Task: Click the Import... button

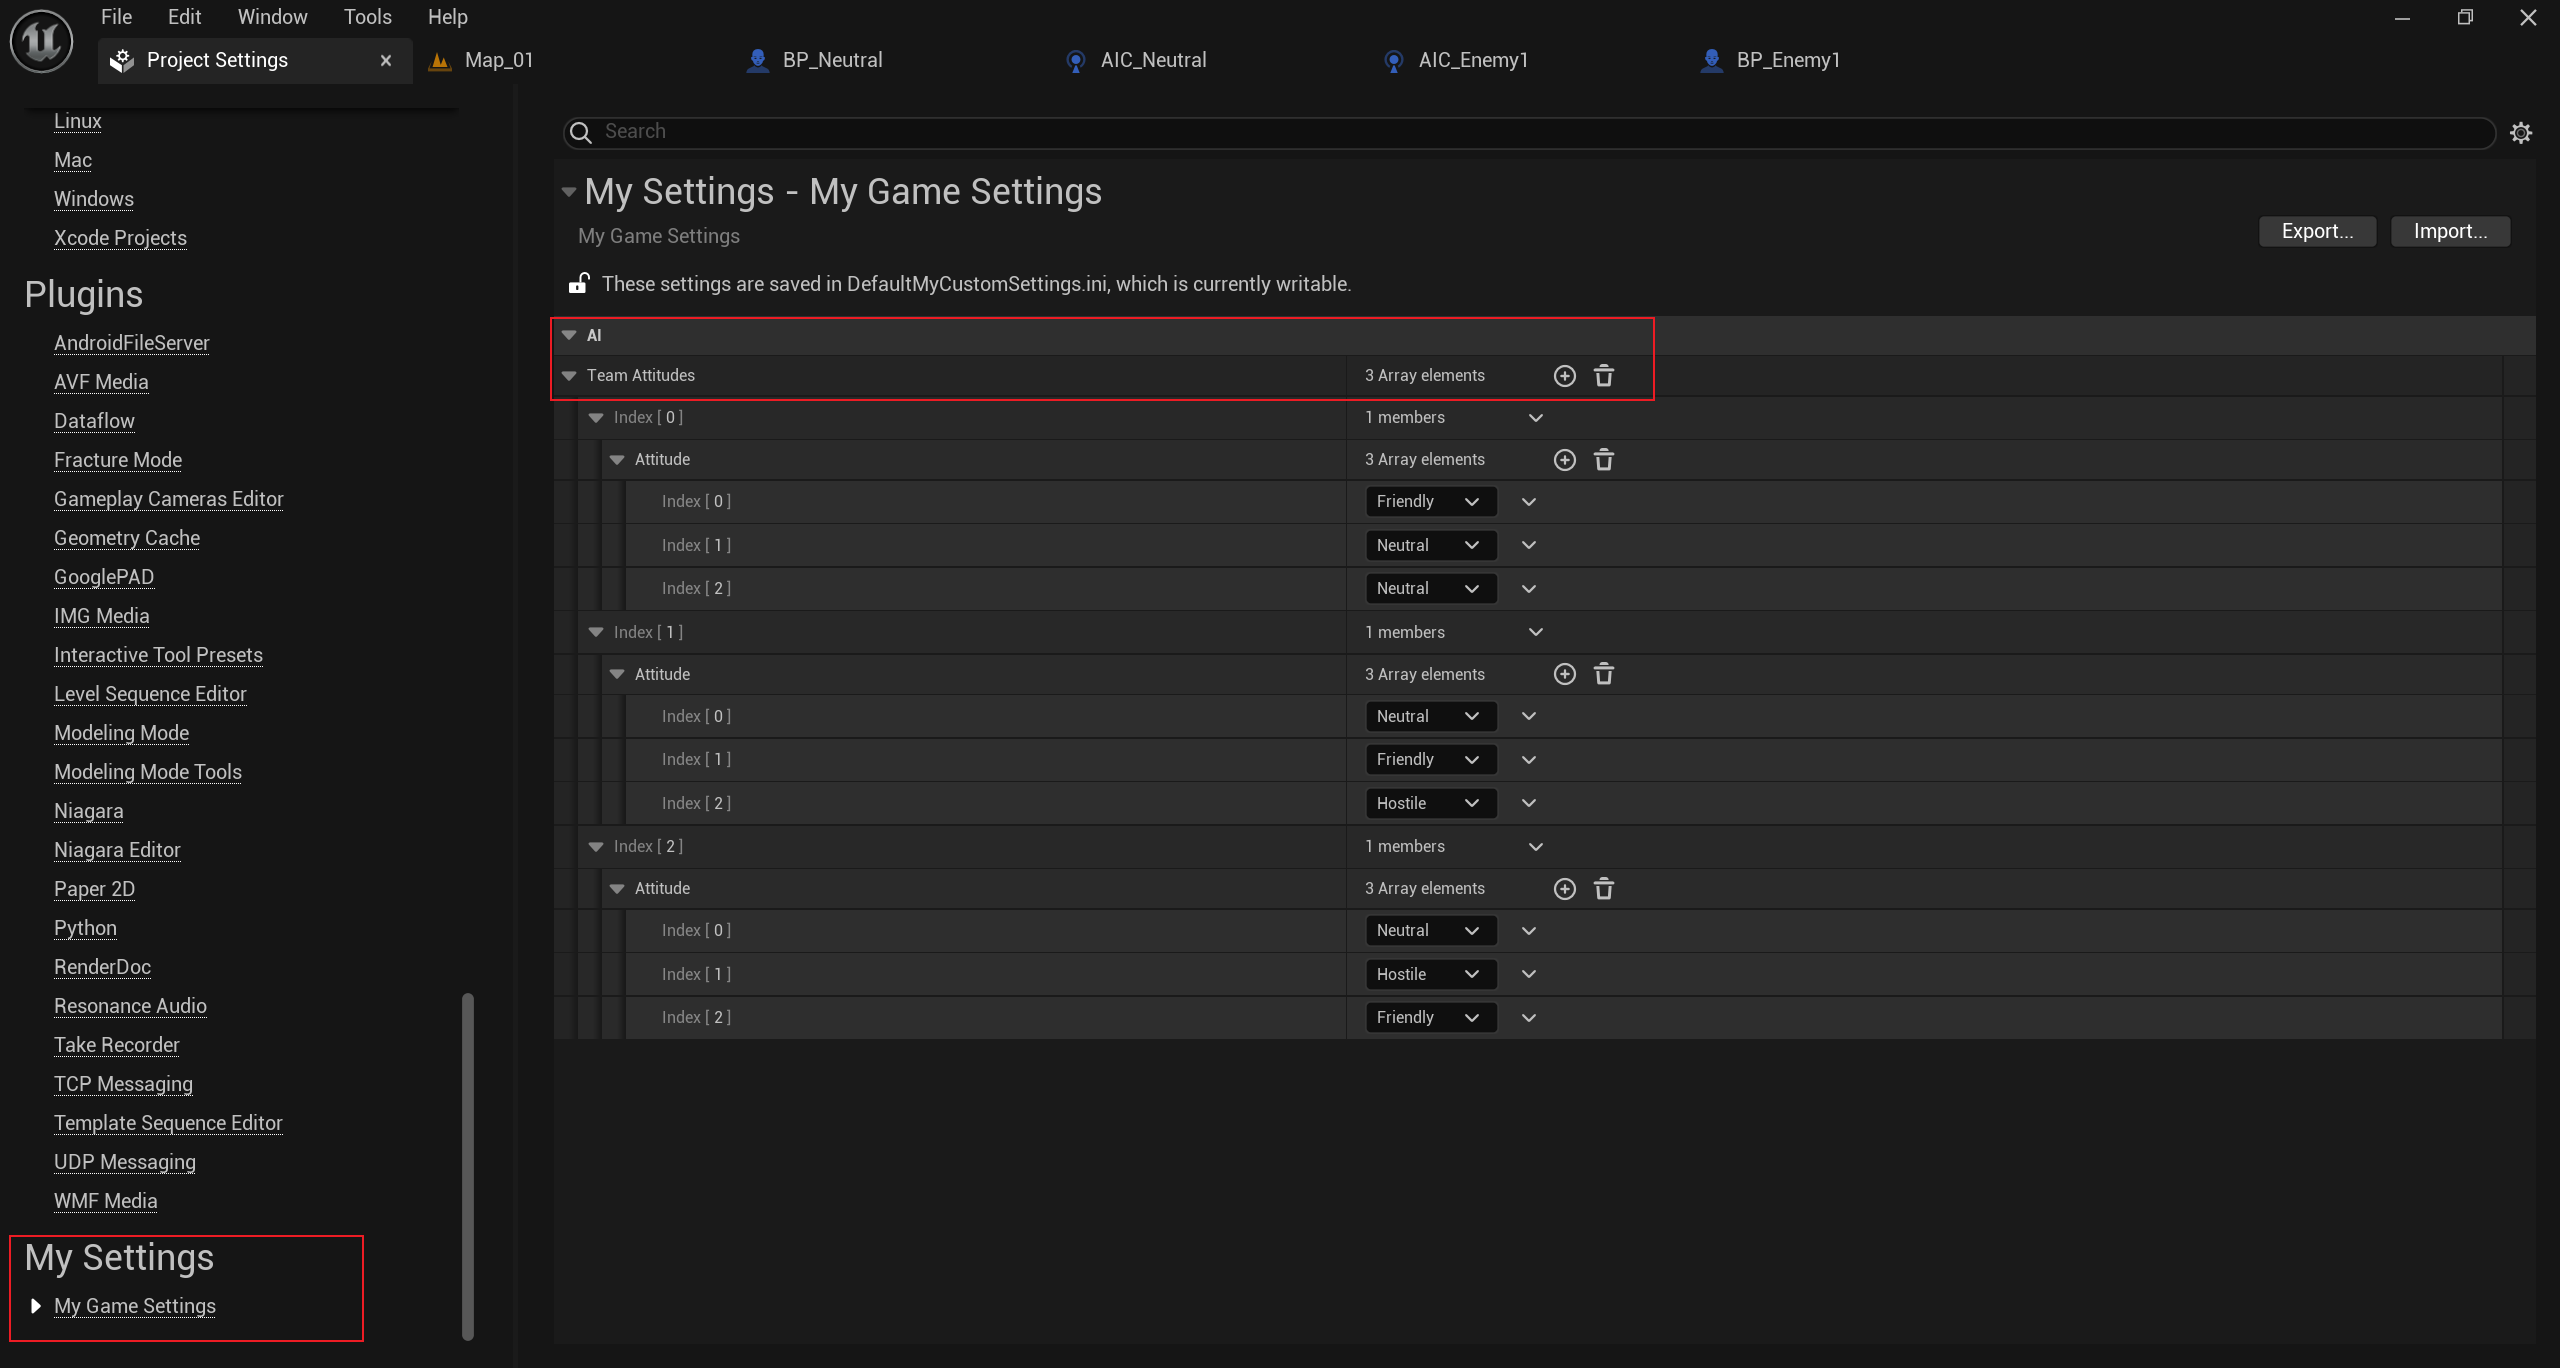Action: (2450, 232)
